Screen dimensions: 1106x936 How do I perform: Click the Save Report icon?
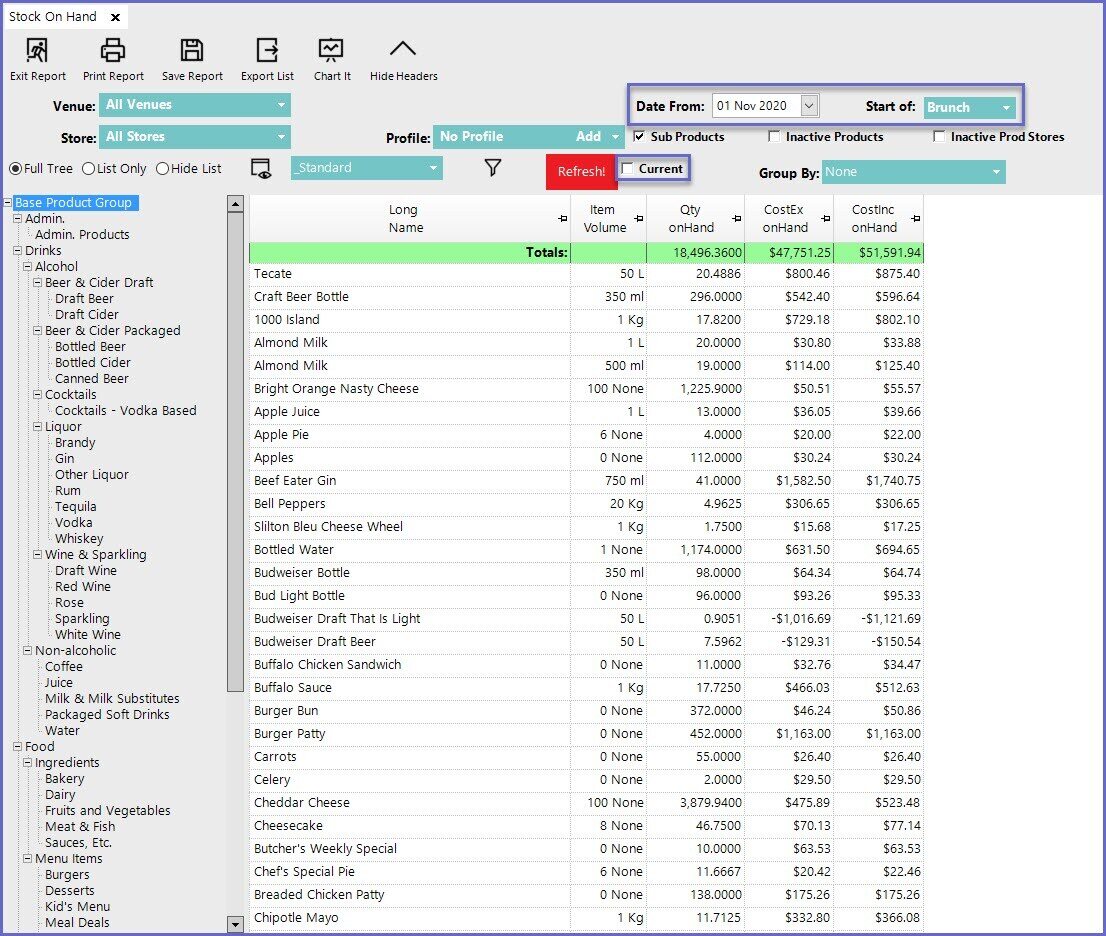pyautogui.click(x=192, y=50)
